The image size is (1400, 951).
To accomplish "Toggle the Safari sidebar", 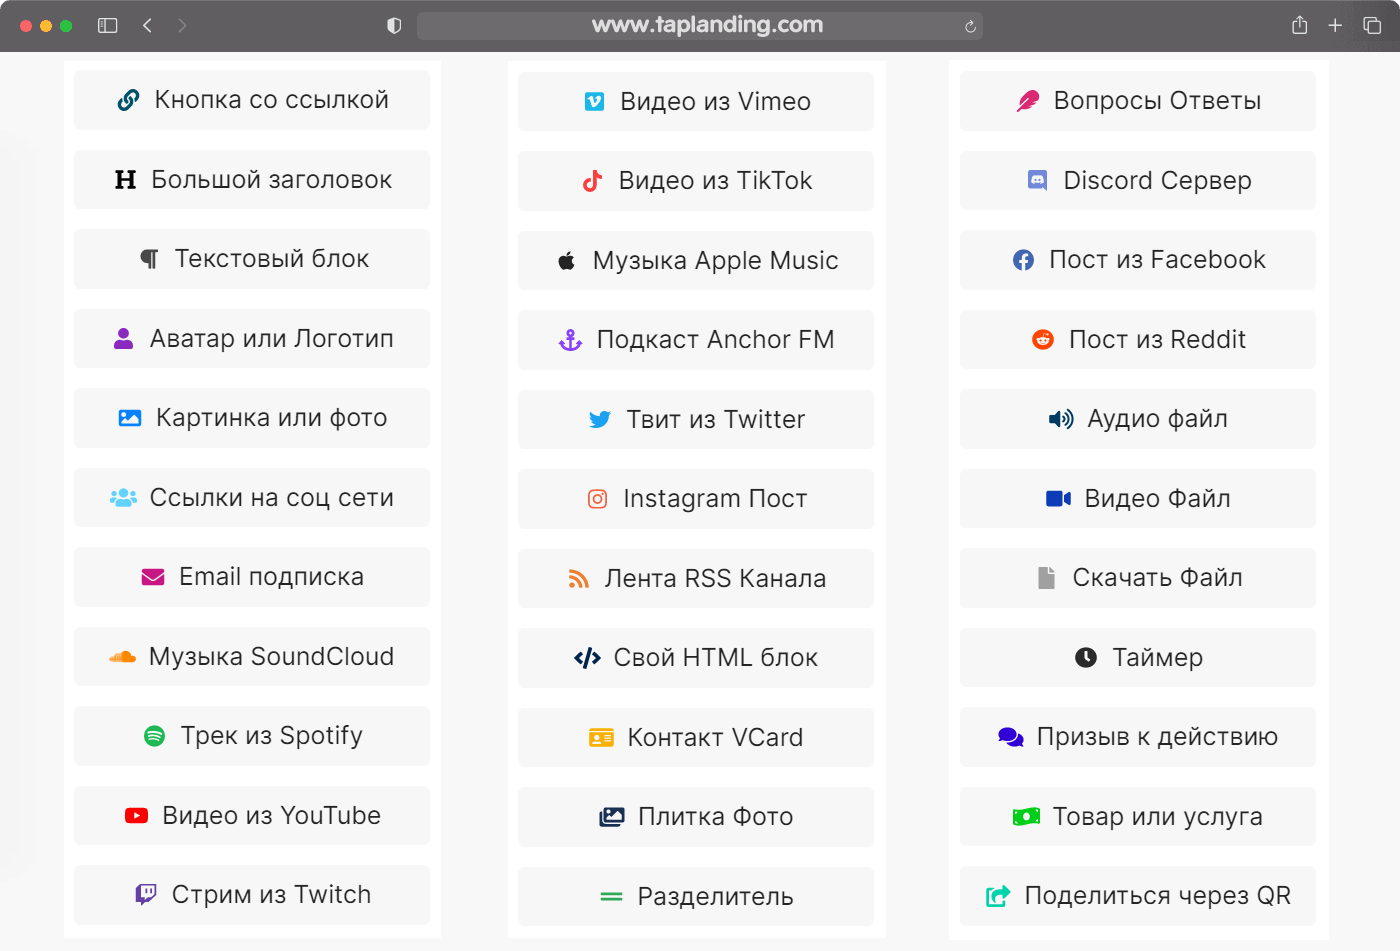I will pyautogui.click(x=108, y=26).
